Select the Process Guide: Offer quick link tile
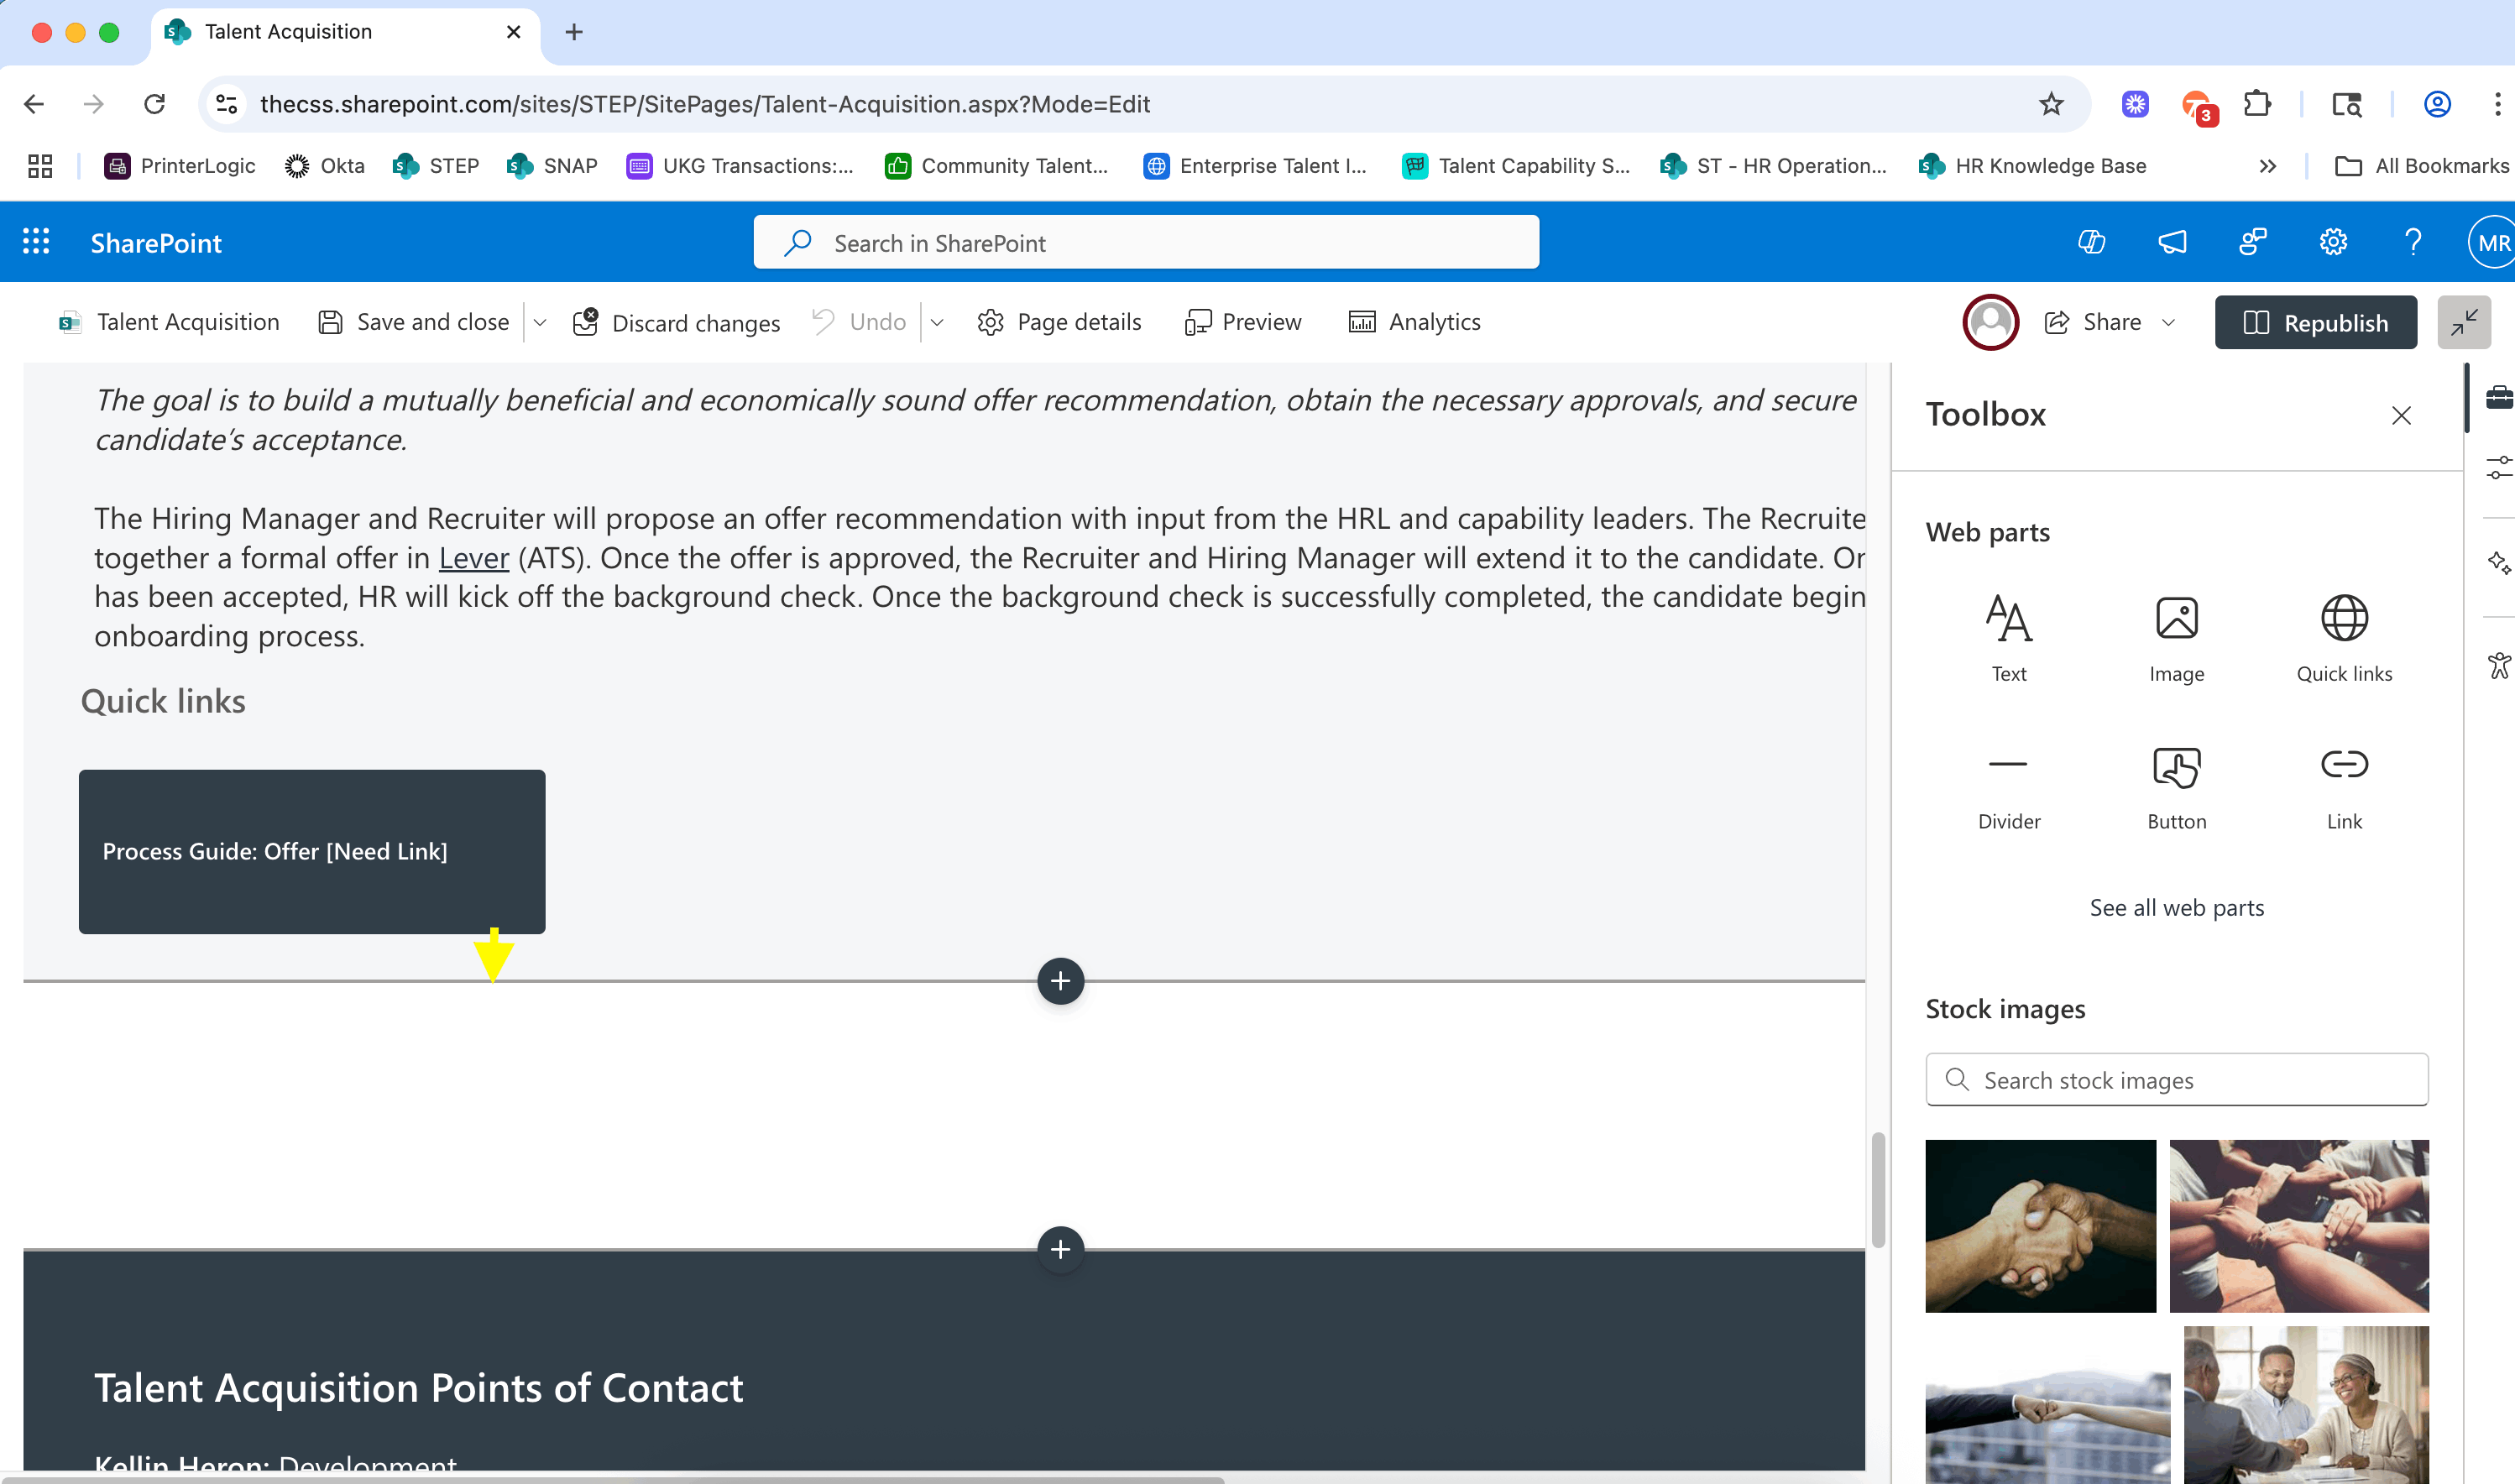 312,851
